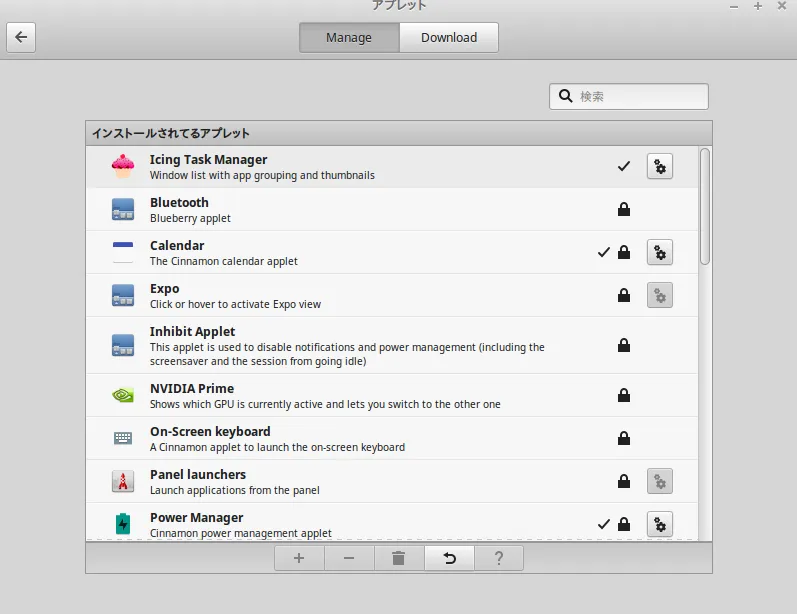Open Calendar applet configuration gear
Screen dimensions: 797x614
point(660,253)
